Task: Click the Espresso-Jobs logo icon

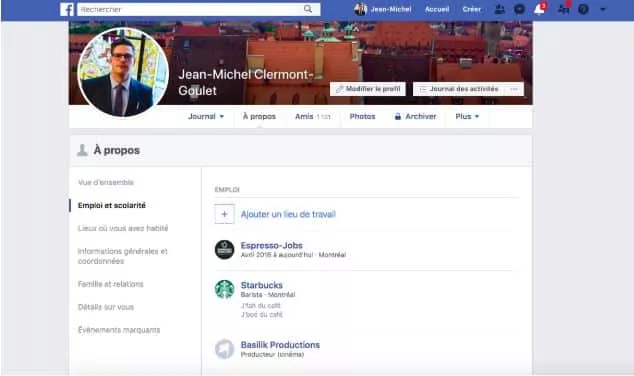Action: pos(224,249)
